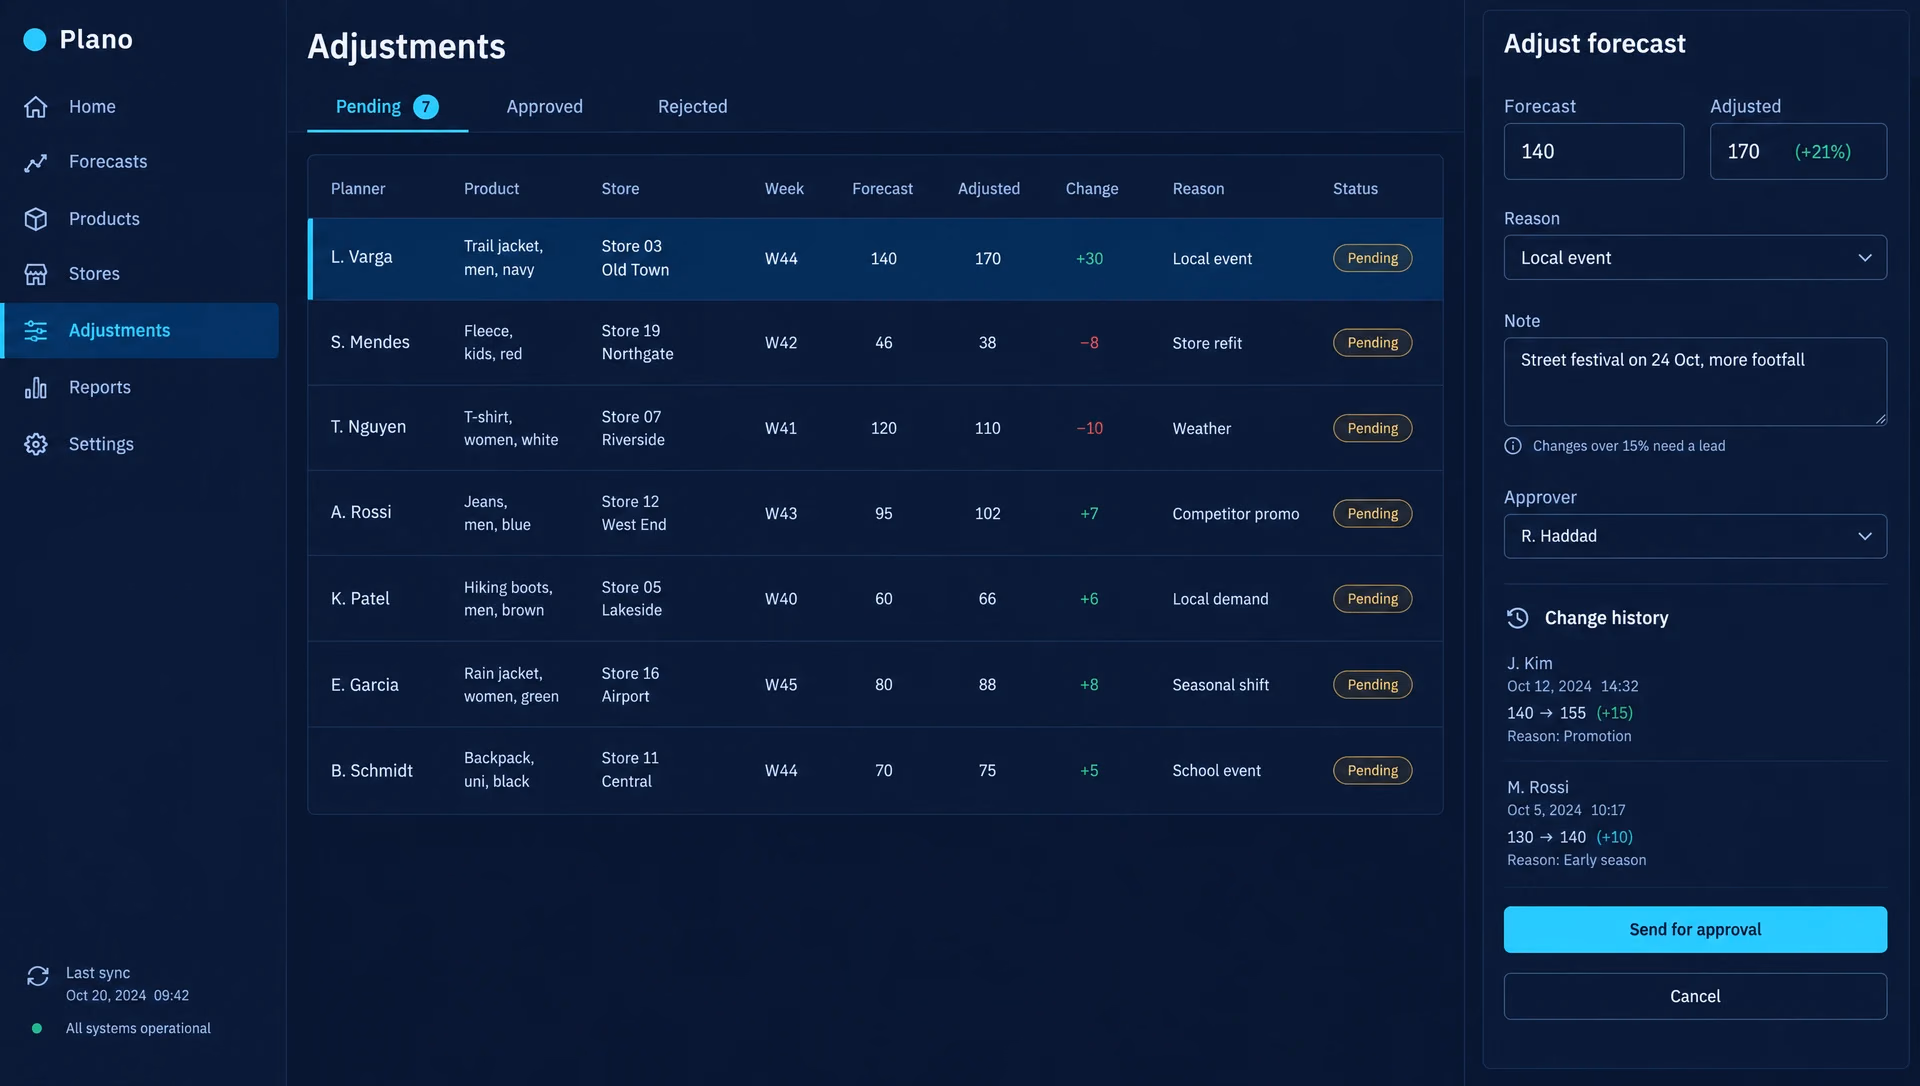This screenshot has height=1086, width=1920.
Task: Click the info icon beside 15% notice
Action: tap(1513, 446)
